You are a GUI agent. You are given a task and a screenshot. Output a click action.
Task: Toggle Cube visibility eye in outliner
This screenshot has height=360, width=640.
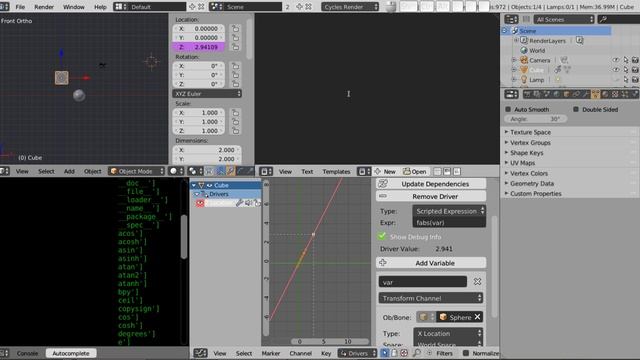(616, 70)
